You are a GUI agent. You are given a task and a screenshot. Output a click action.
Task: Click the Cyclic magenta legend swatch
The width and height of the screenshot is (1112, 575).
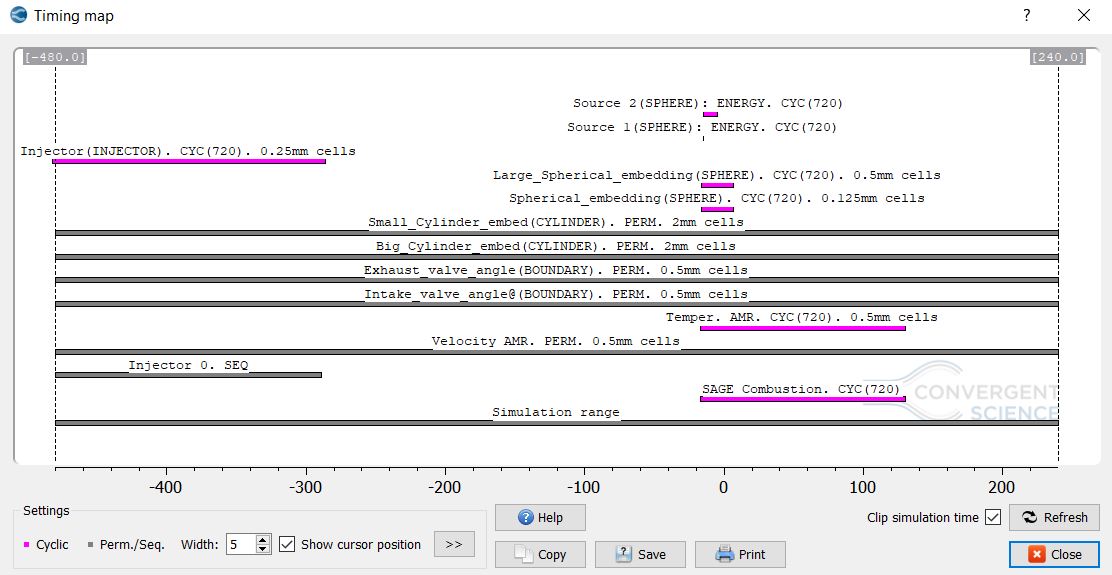coord(27,545)
